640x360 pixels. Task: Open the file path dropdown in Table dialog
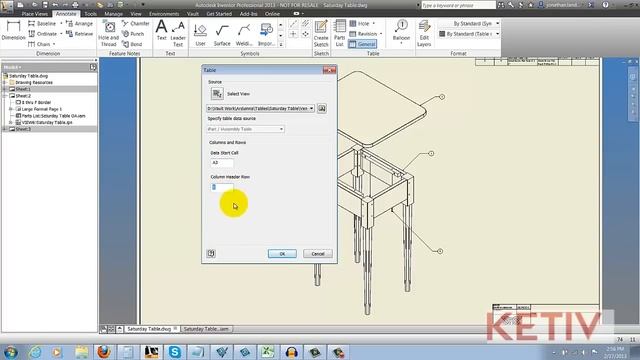(x=311, y=109)
